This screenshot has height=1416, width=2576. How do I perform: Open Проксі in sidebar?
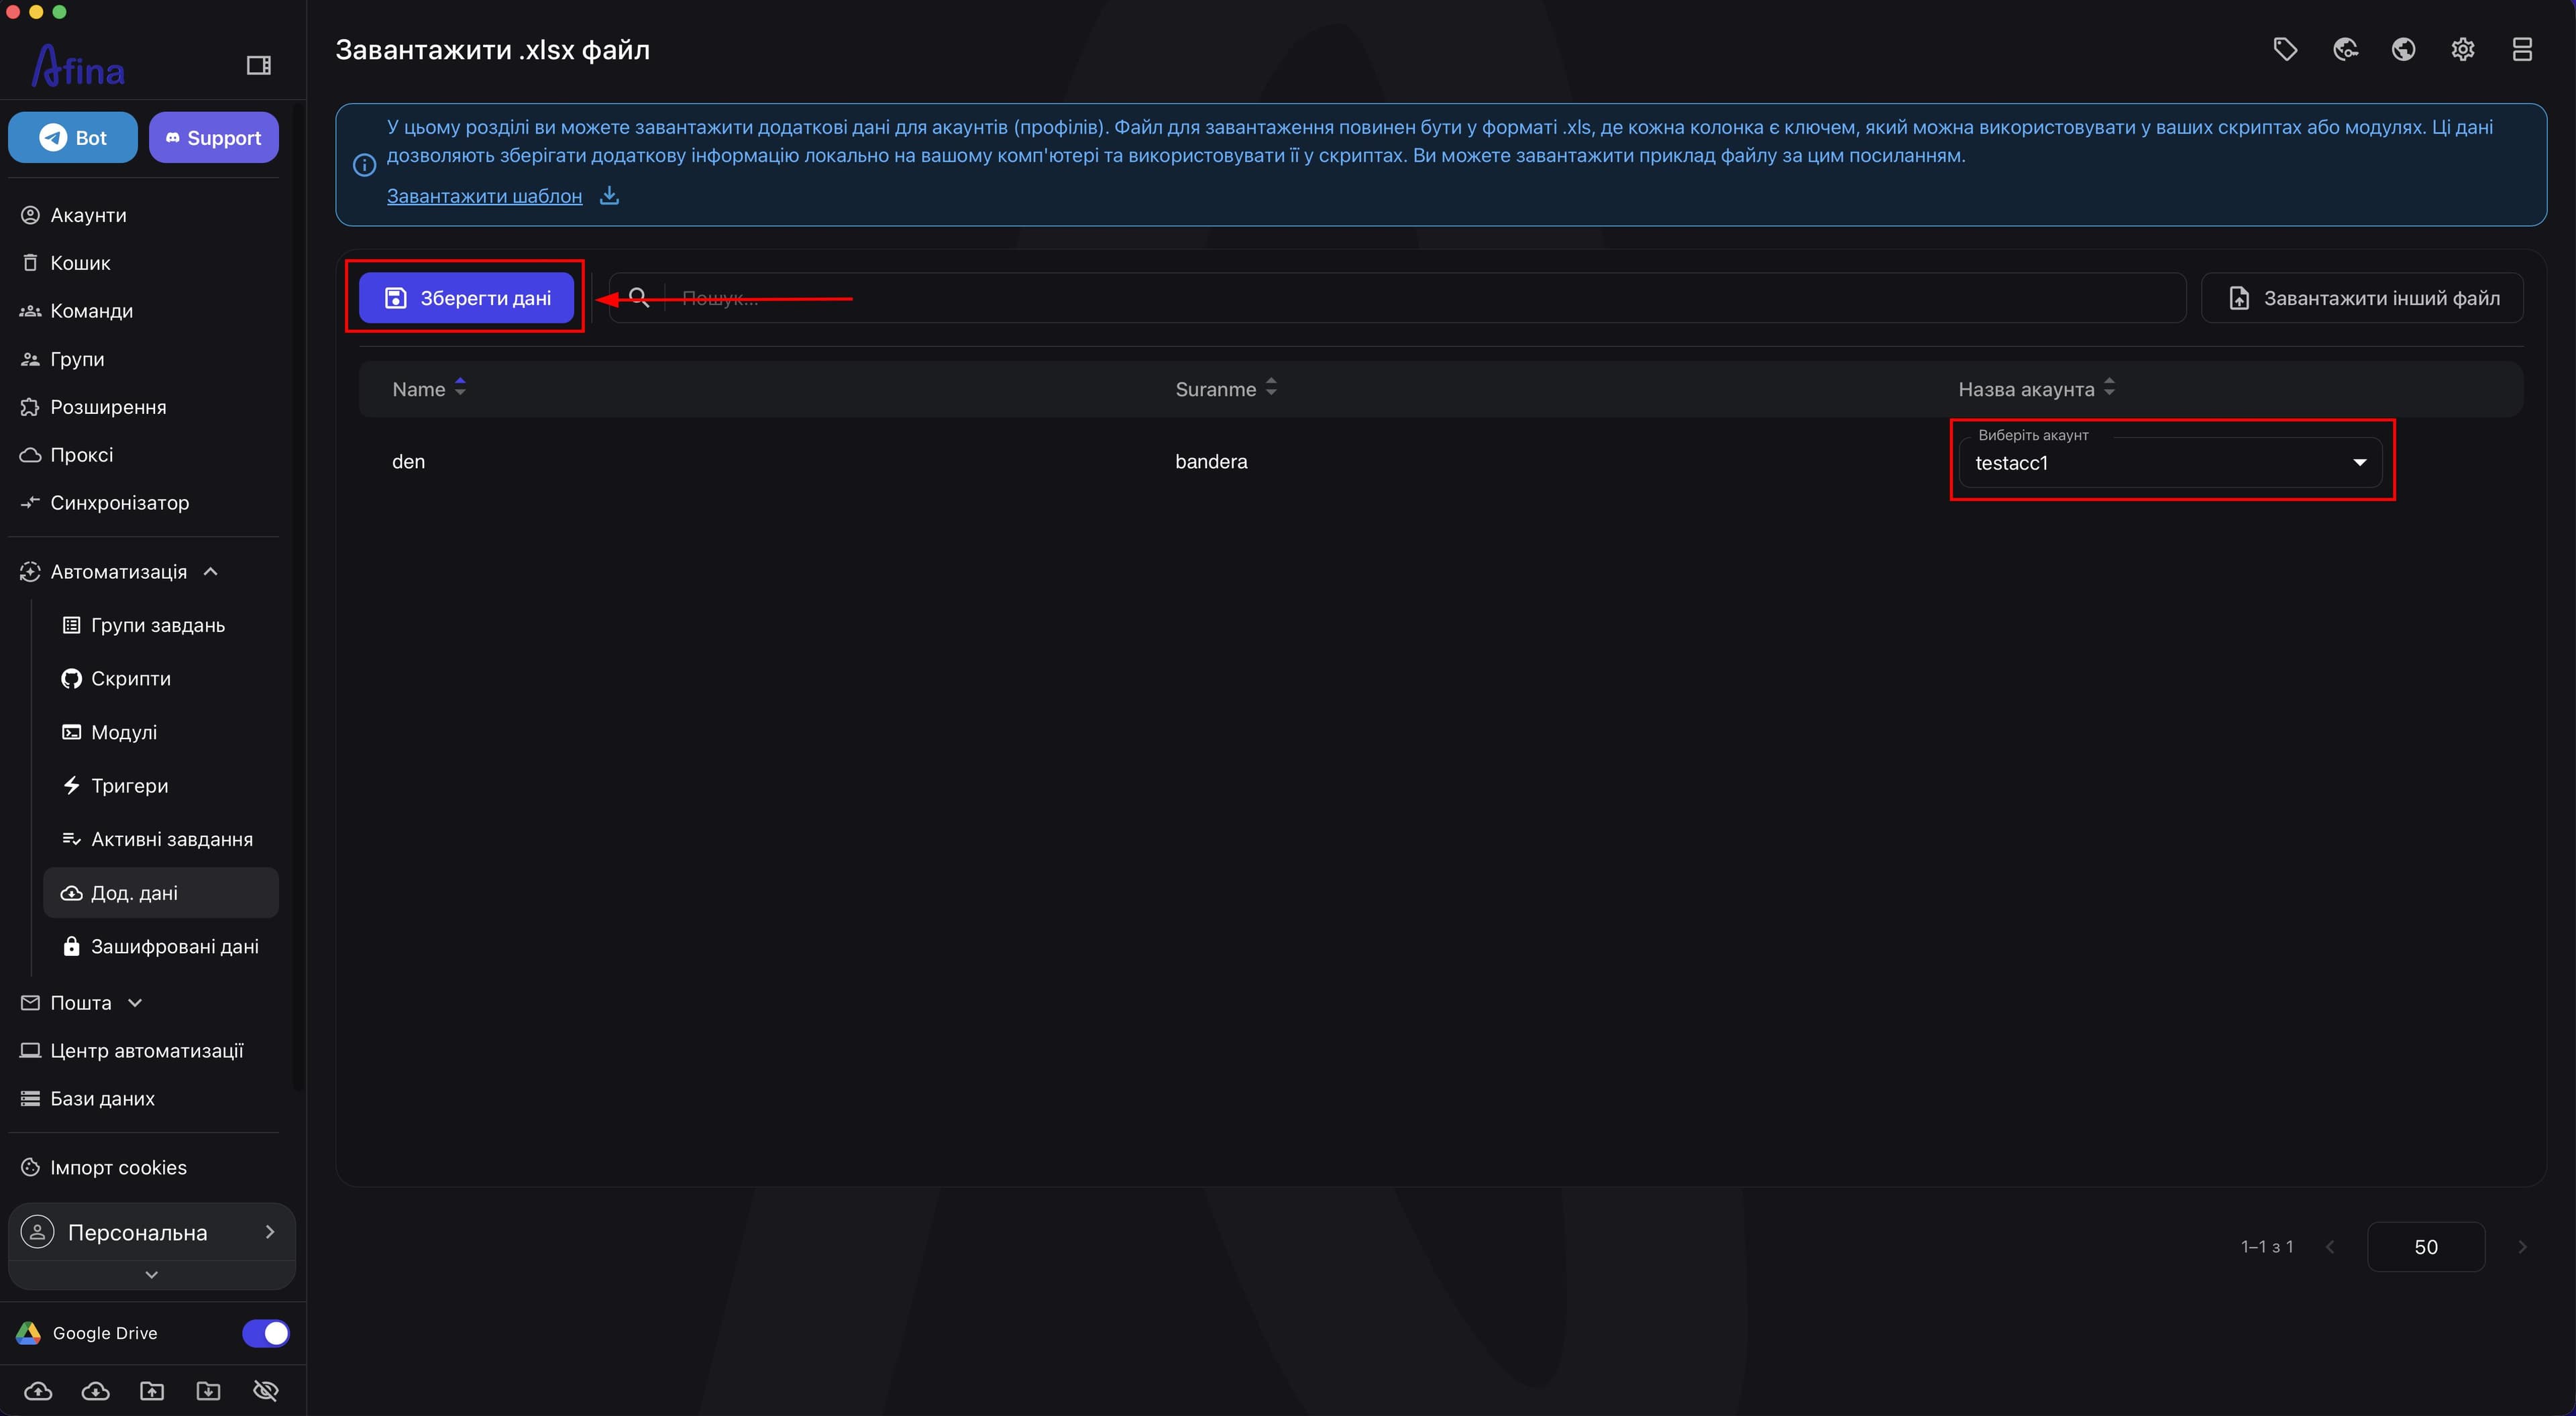point(81,455)
